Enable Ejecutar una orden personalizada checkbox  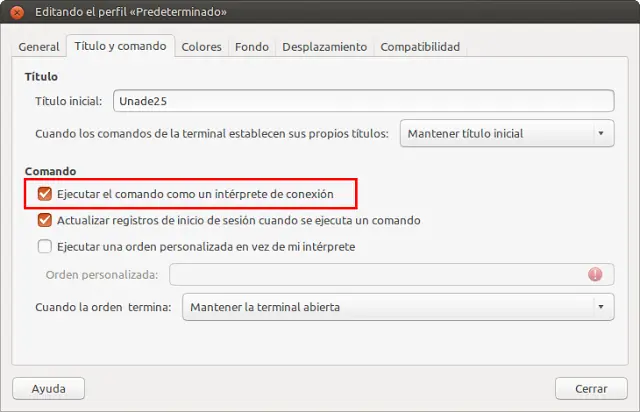(x=44, y=247)
